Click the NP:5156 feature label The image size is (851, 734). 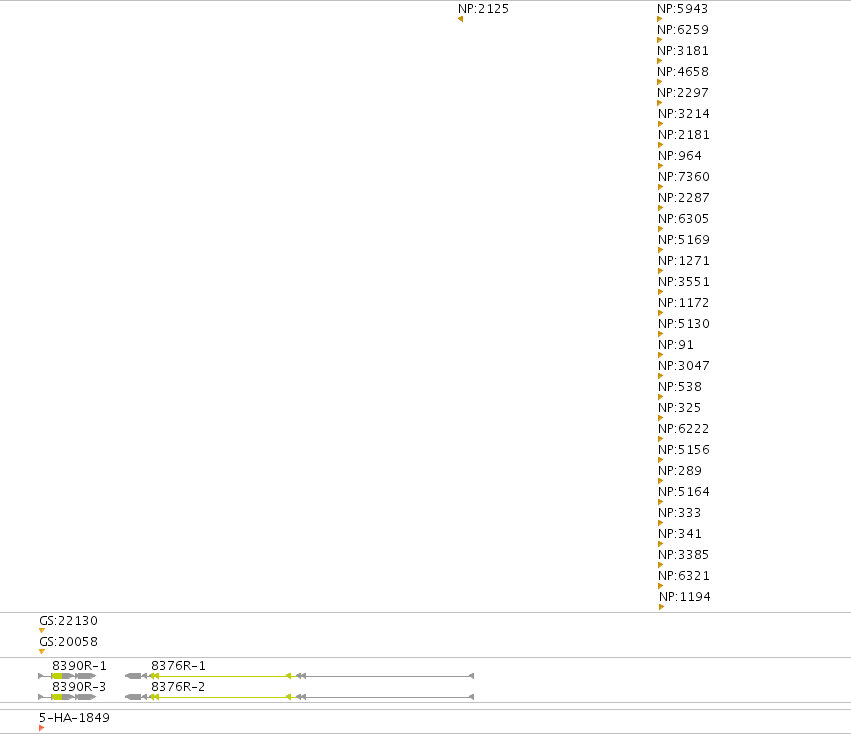(x=684, y=450)
